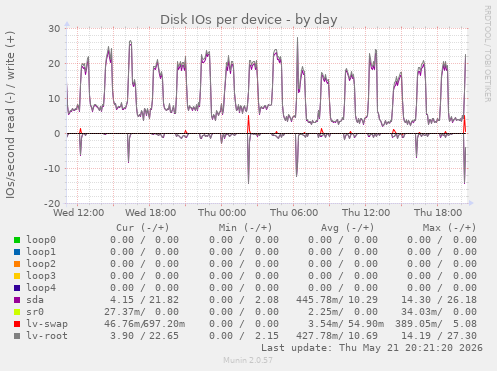
Task: Click the green loop0 legend swatch
Action: pyautogui.click(x=17, y=240)
